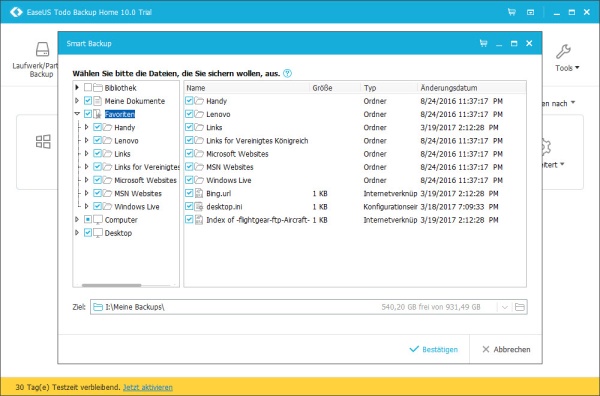Sort by Name column header

point(247,88)
